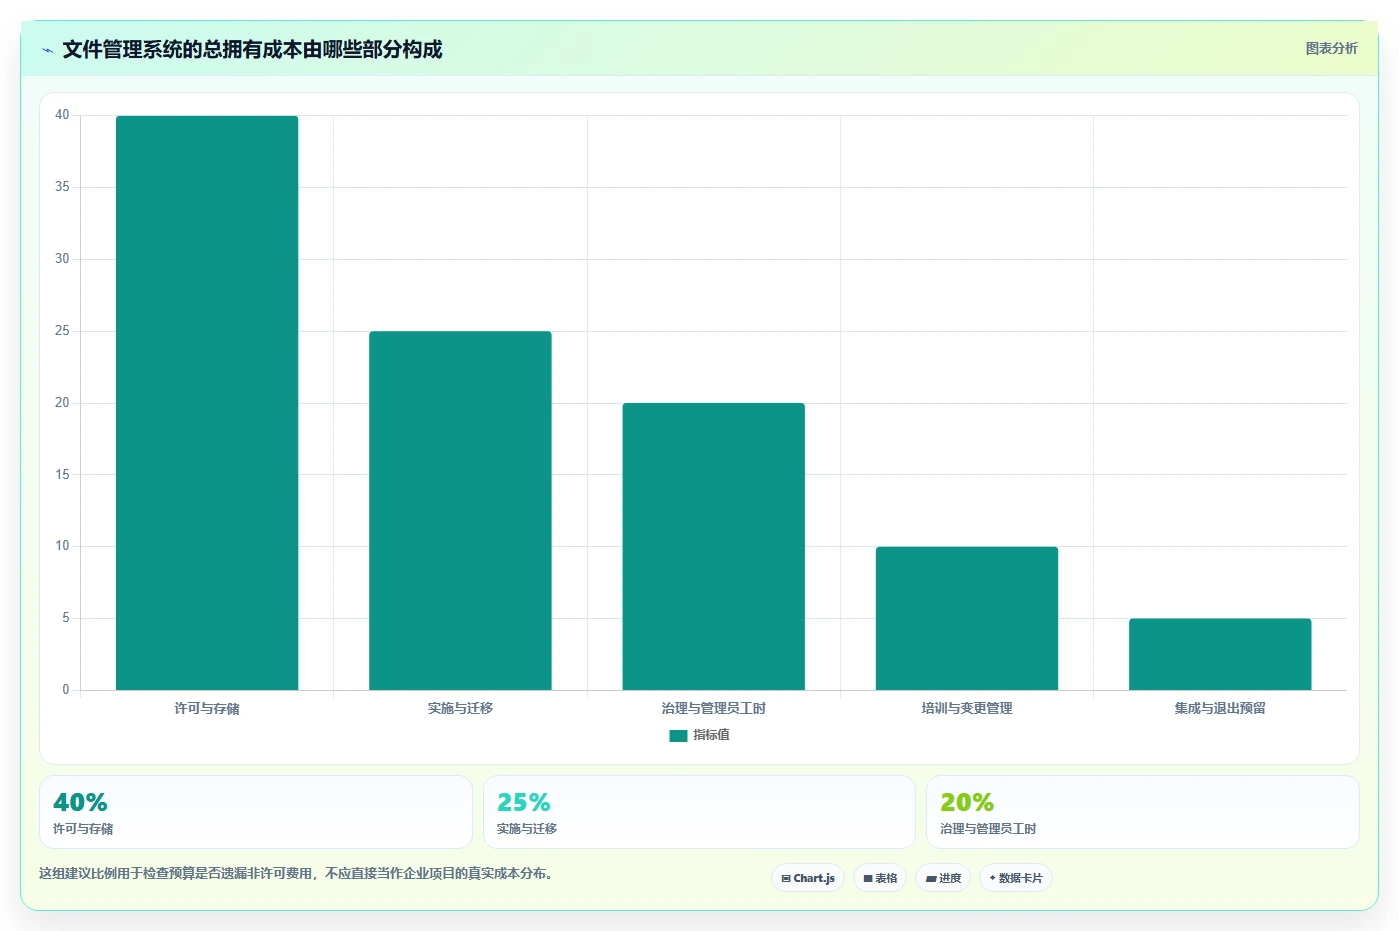Click the 集成与退出预留 bar

point(1220,654)
